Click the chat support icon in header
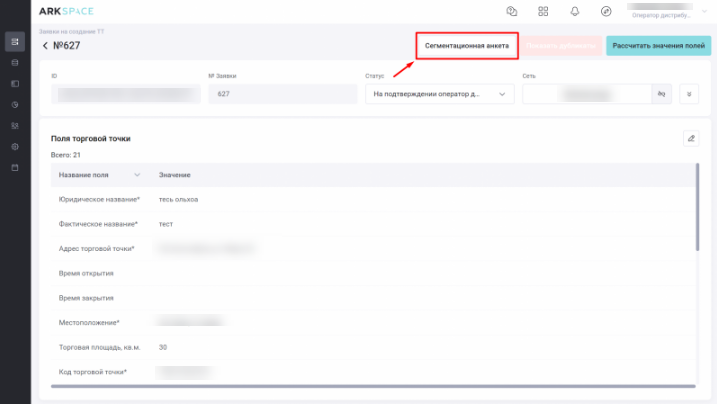The width and height of the screenshot is (717, 407). click(x=512, y=12)
